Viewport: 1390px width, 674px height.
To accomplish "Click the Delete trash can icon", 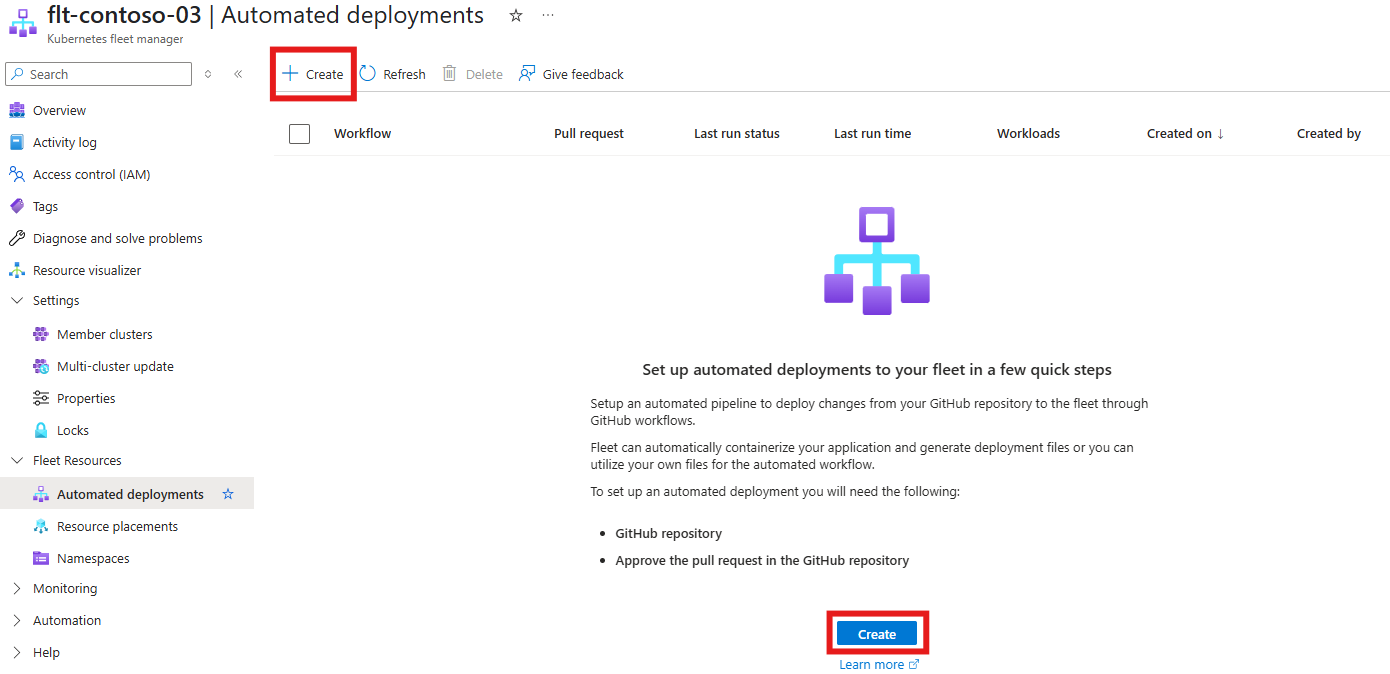I will tap(450, 73).
